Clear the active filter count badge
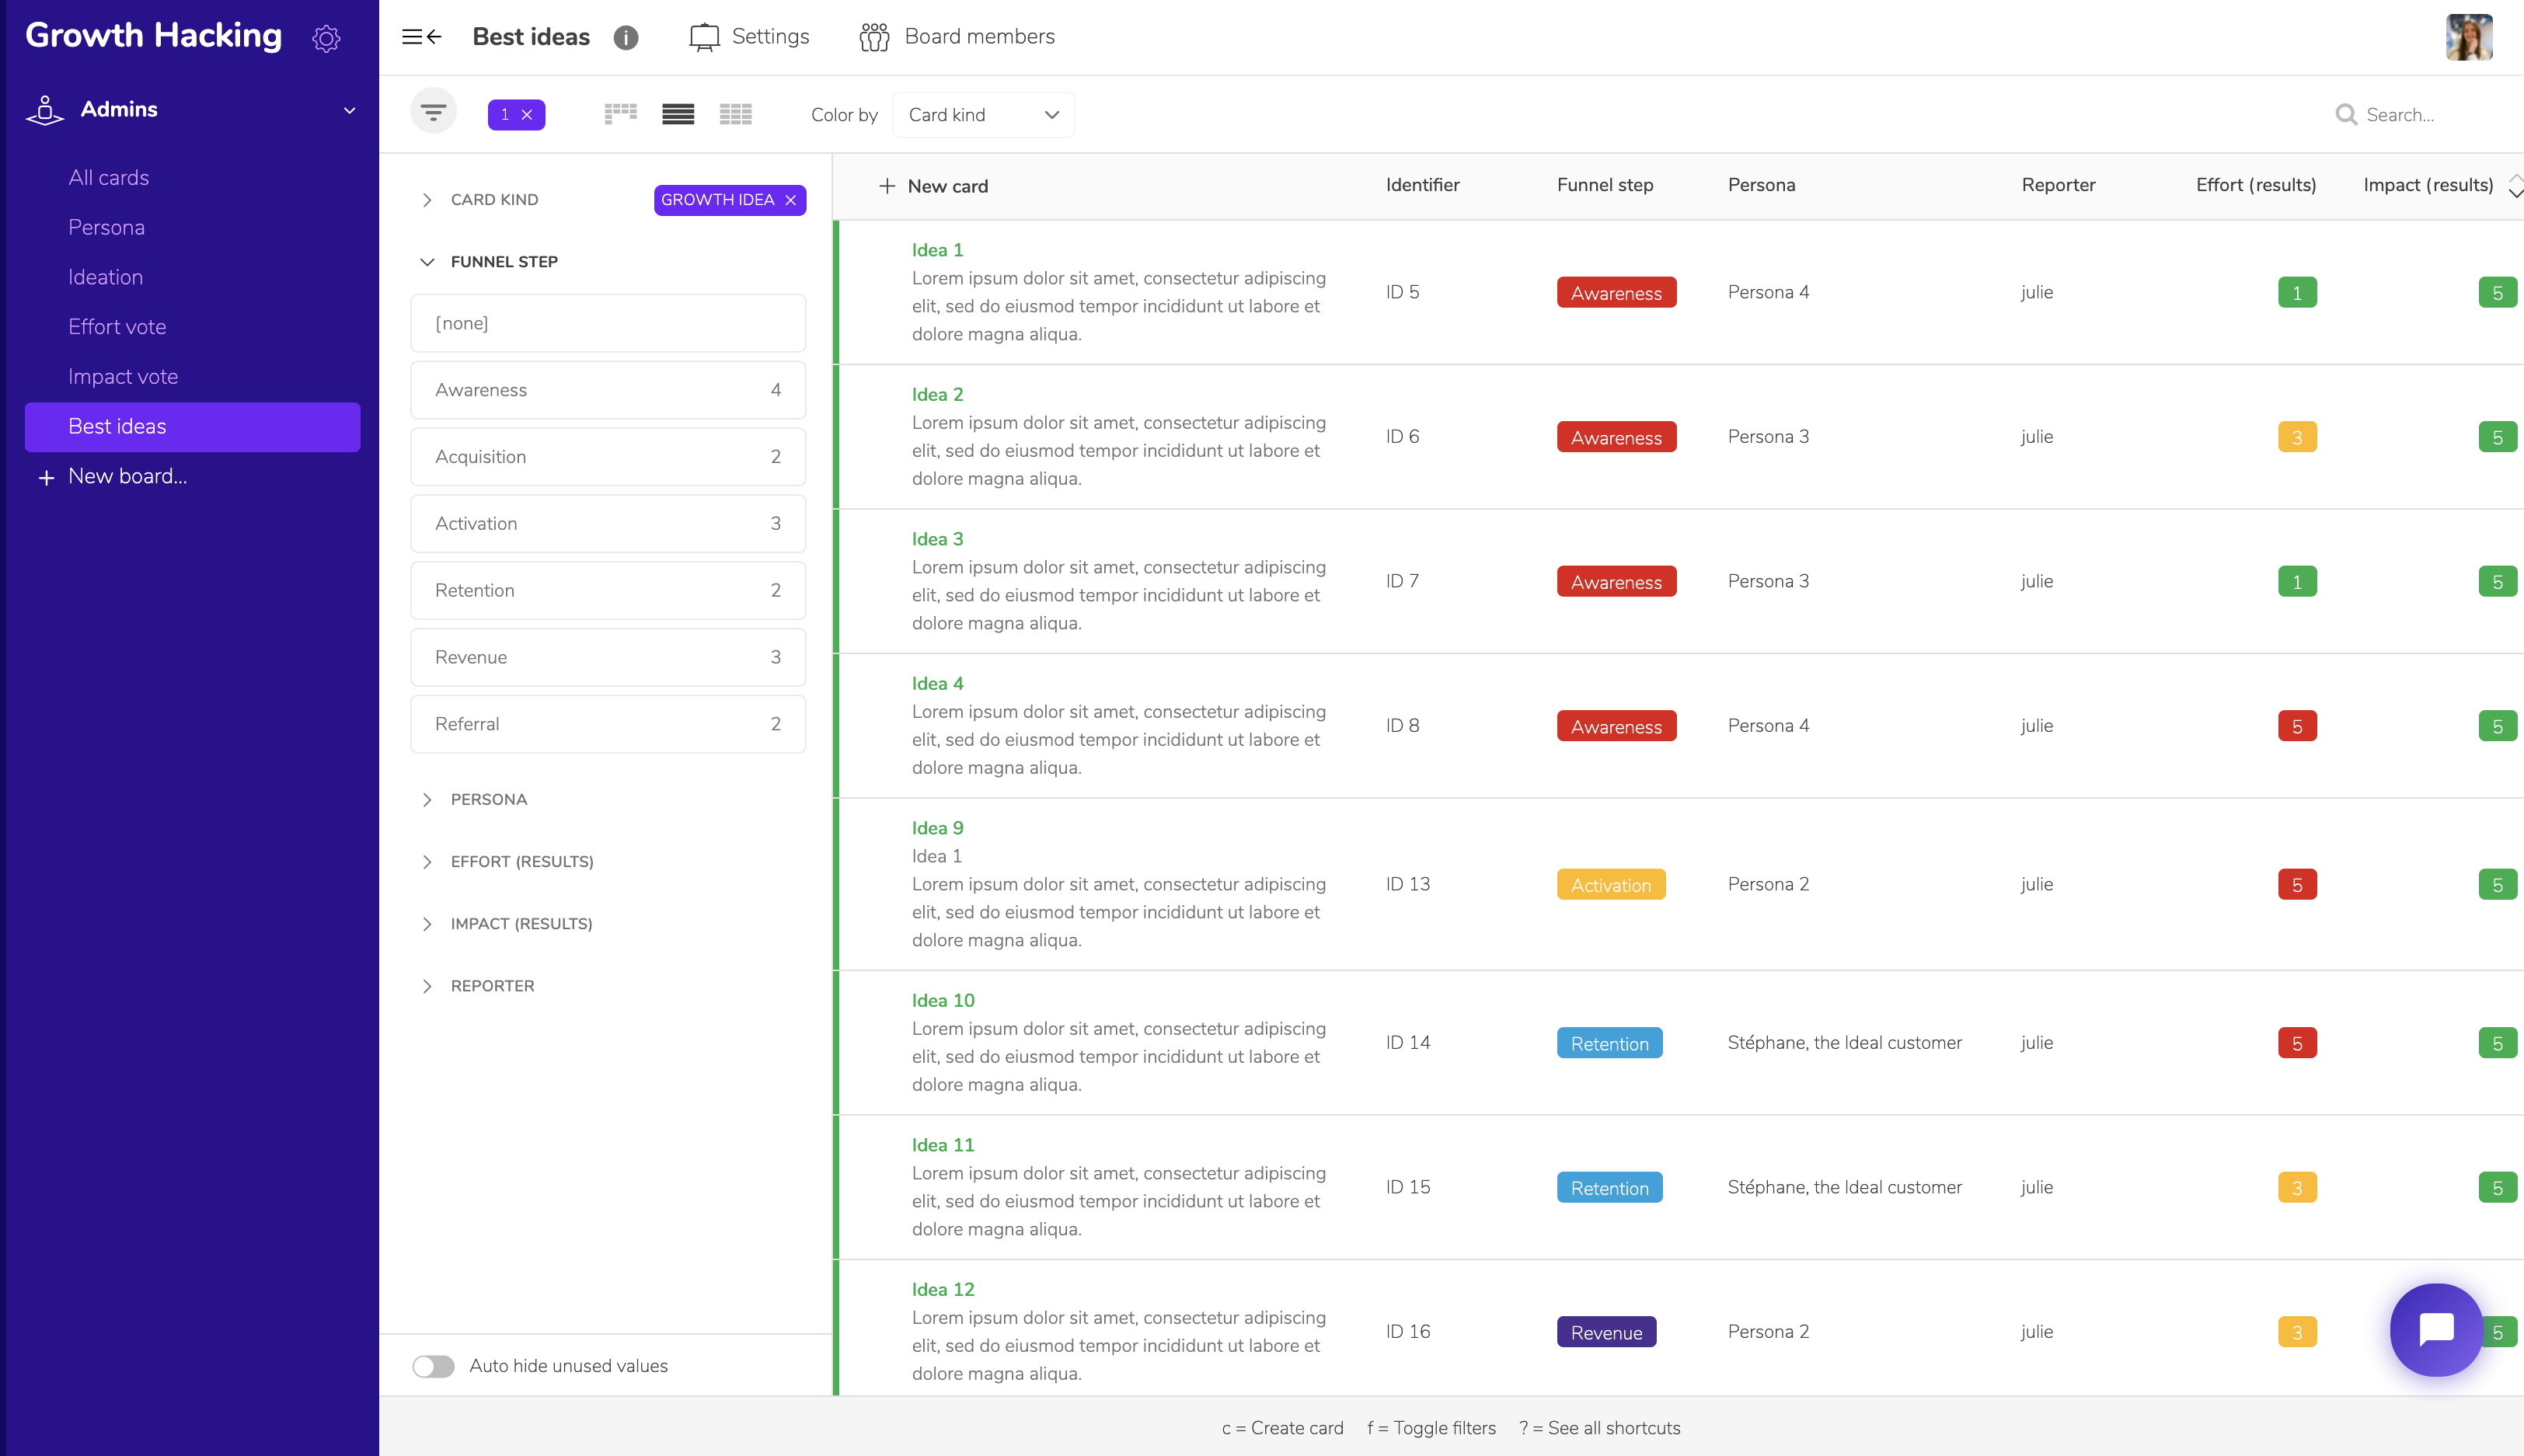Screen dimensions: 2524x1456 [527, 114]
